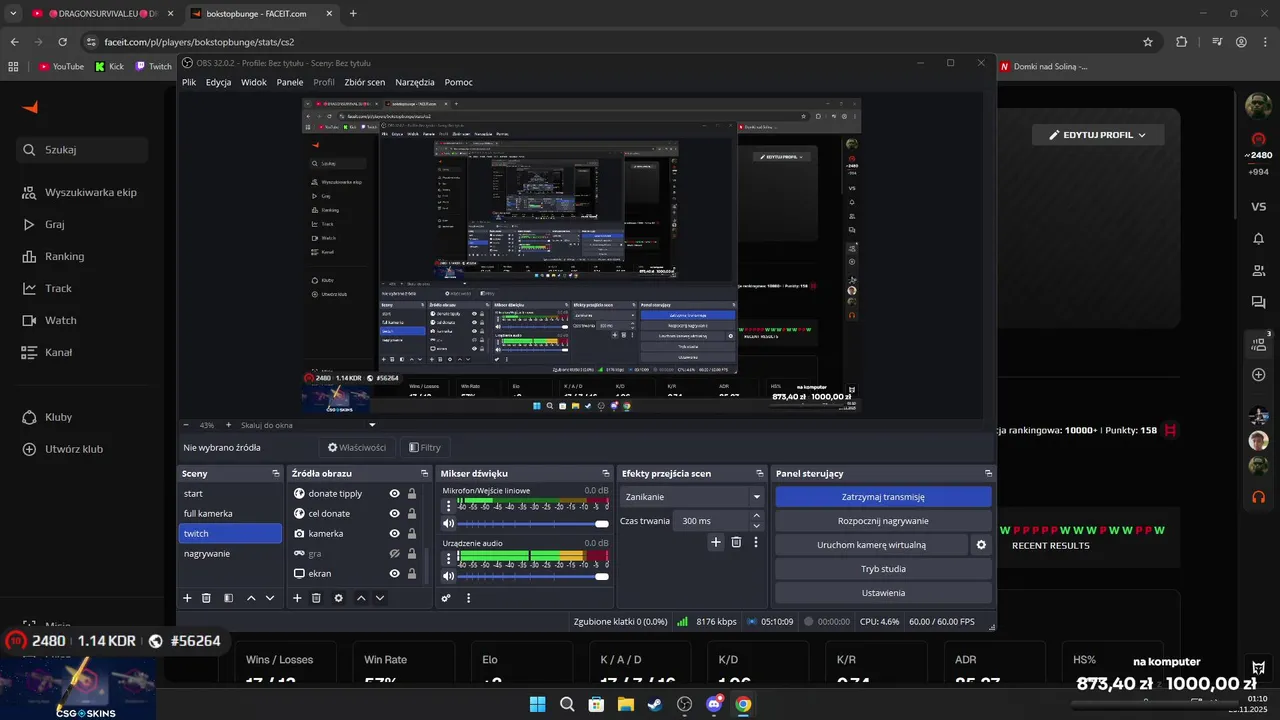
Task: Open Skaluj do okna scaling dropdown
Action: 308,425
